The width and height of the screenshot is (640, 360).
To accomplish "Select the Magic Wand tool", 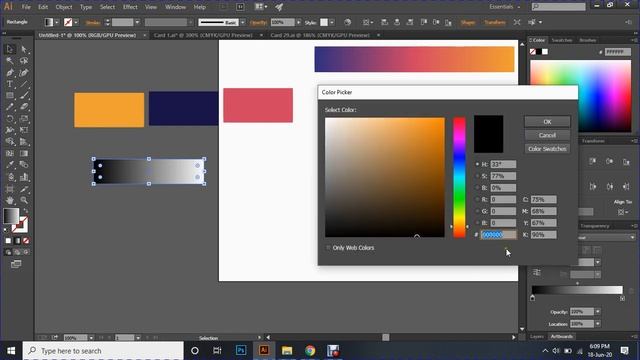I will 10,61.
